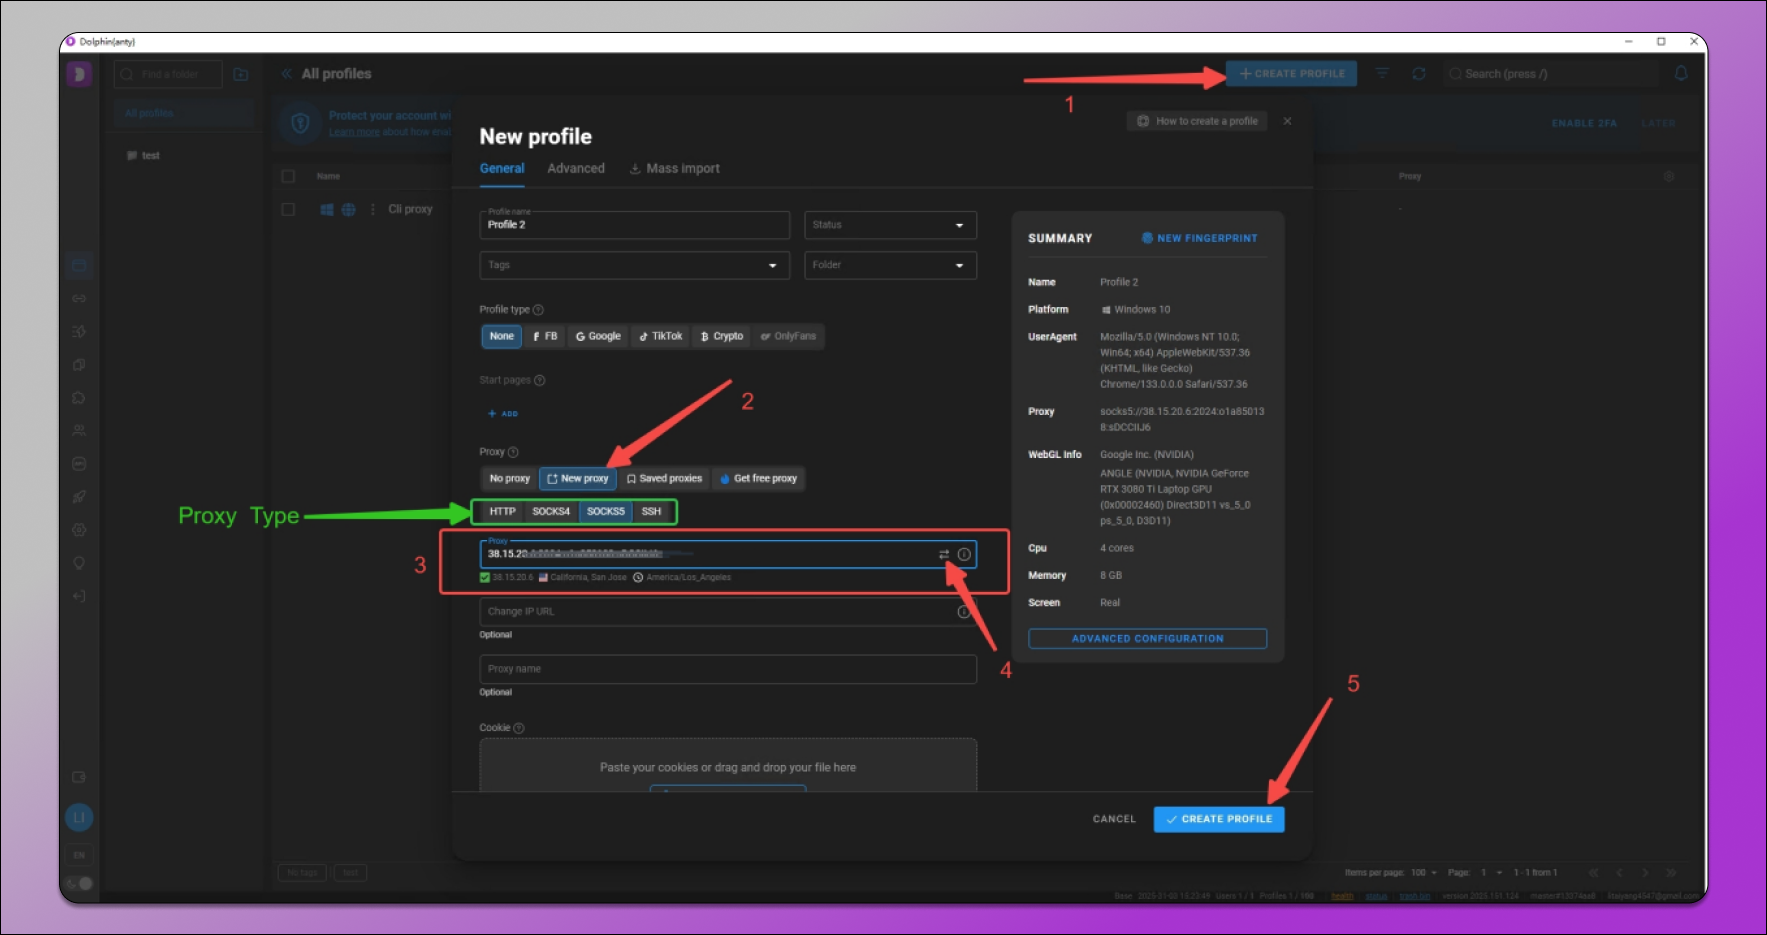Click ADD under Start pages
Viewport: 1767px width, 935px height.
coord(503,414)
